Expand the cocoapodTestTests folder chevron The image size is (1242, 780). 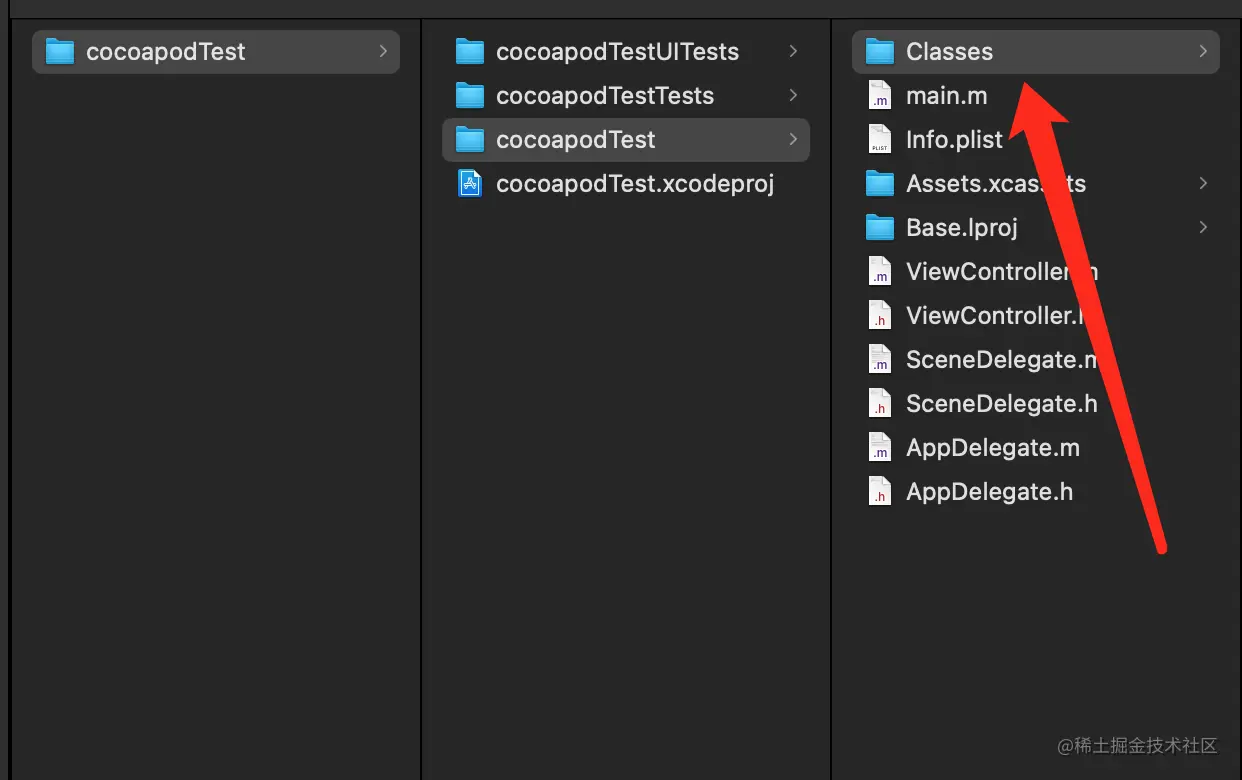(x=793, y=96)
